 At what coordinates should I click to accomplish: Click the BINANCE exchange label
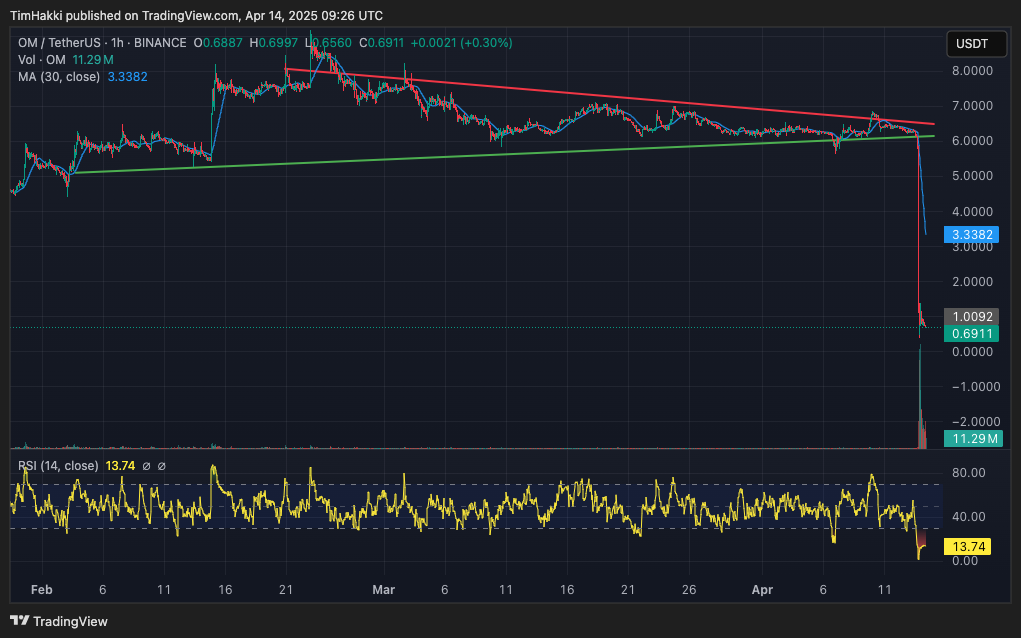(160, 43)
